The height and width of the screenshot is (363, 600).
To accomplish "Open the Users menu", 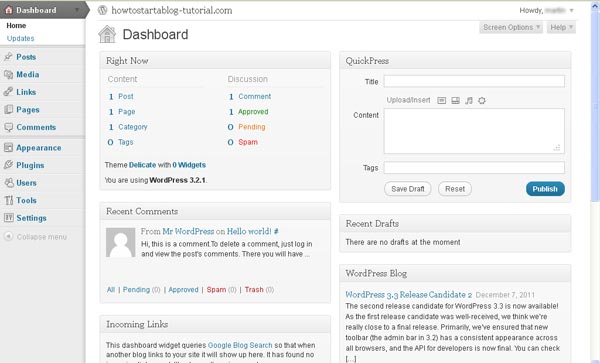I will pos(26,183).
